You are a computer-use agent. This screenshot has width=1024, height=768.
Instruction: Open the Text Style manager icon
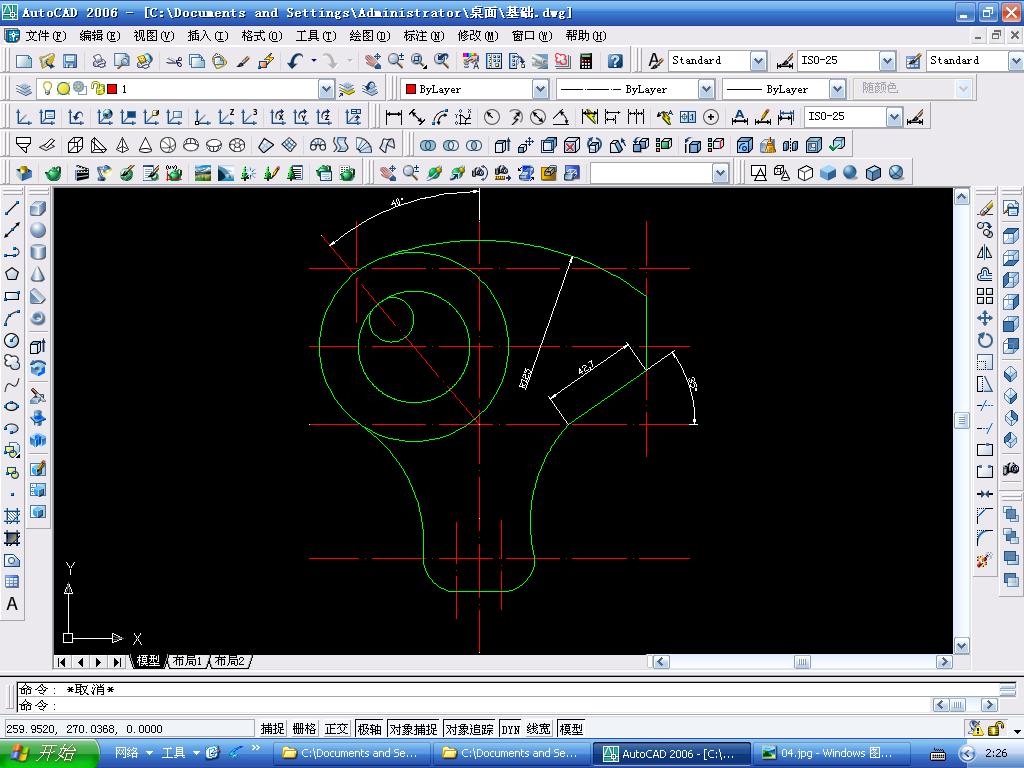(x=654, y=61)
